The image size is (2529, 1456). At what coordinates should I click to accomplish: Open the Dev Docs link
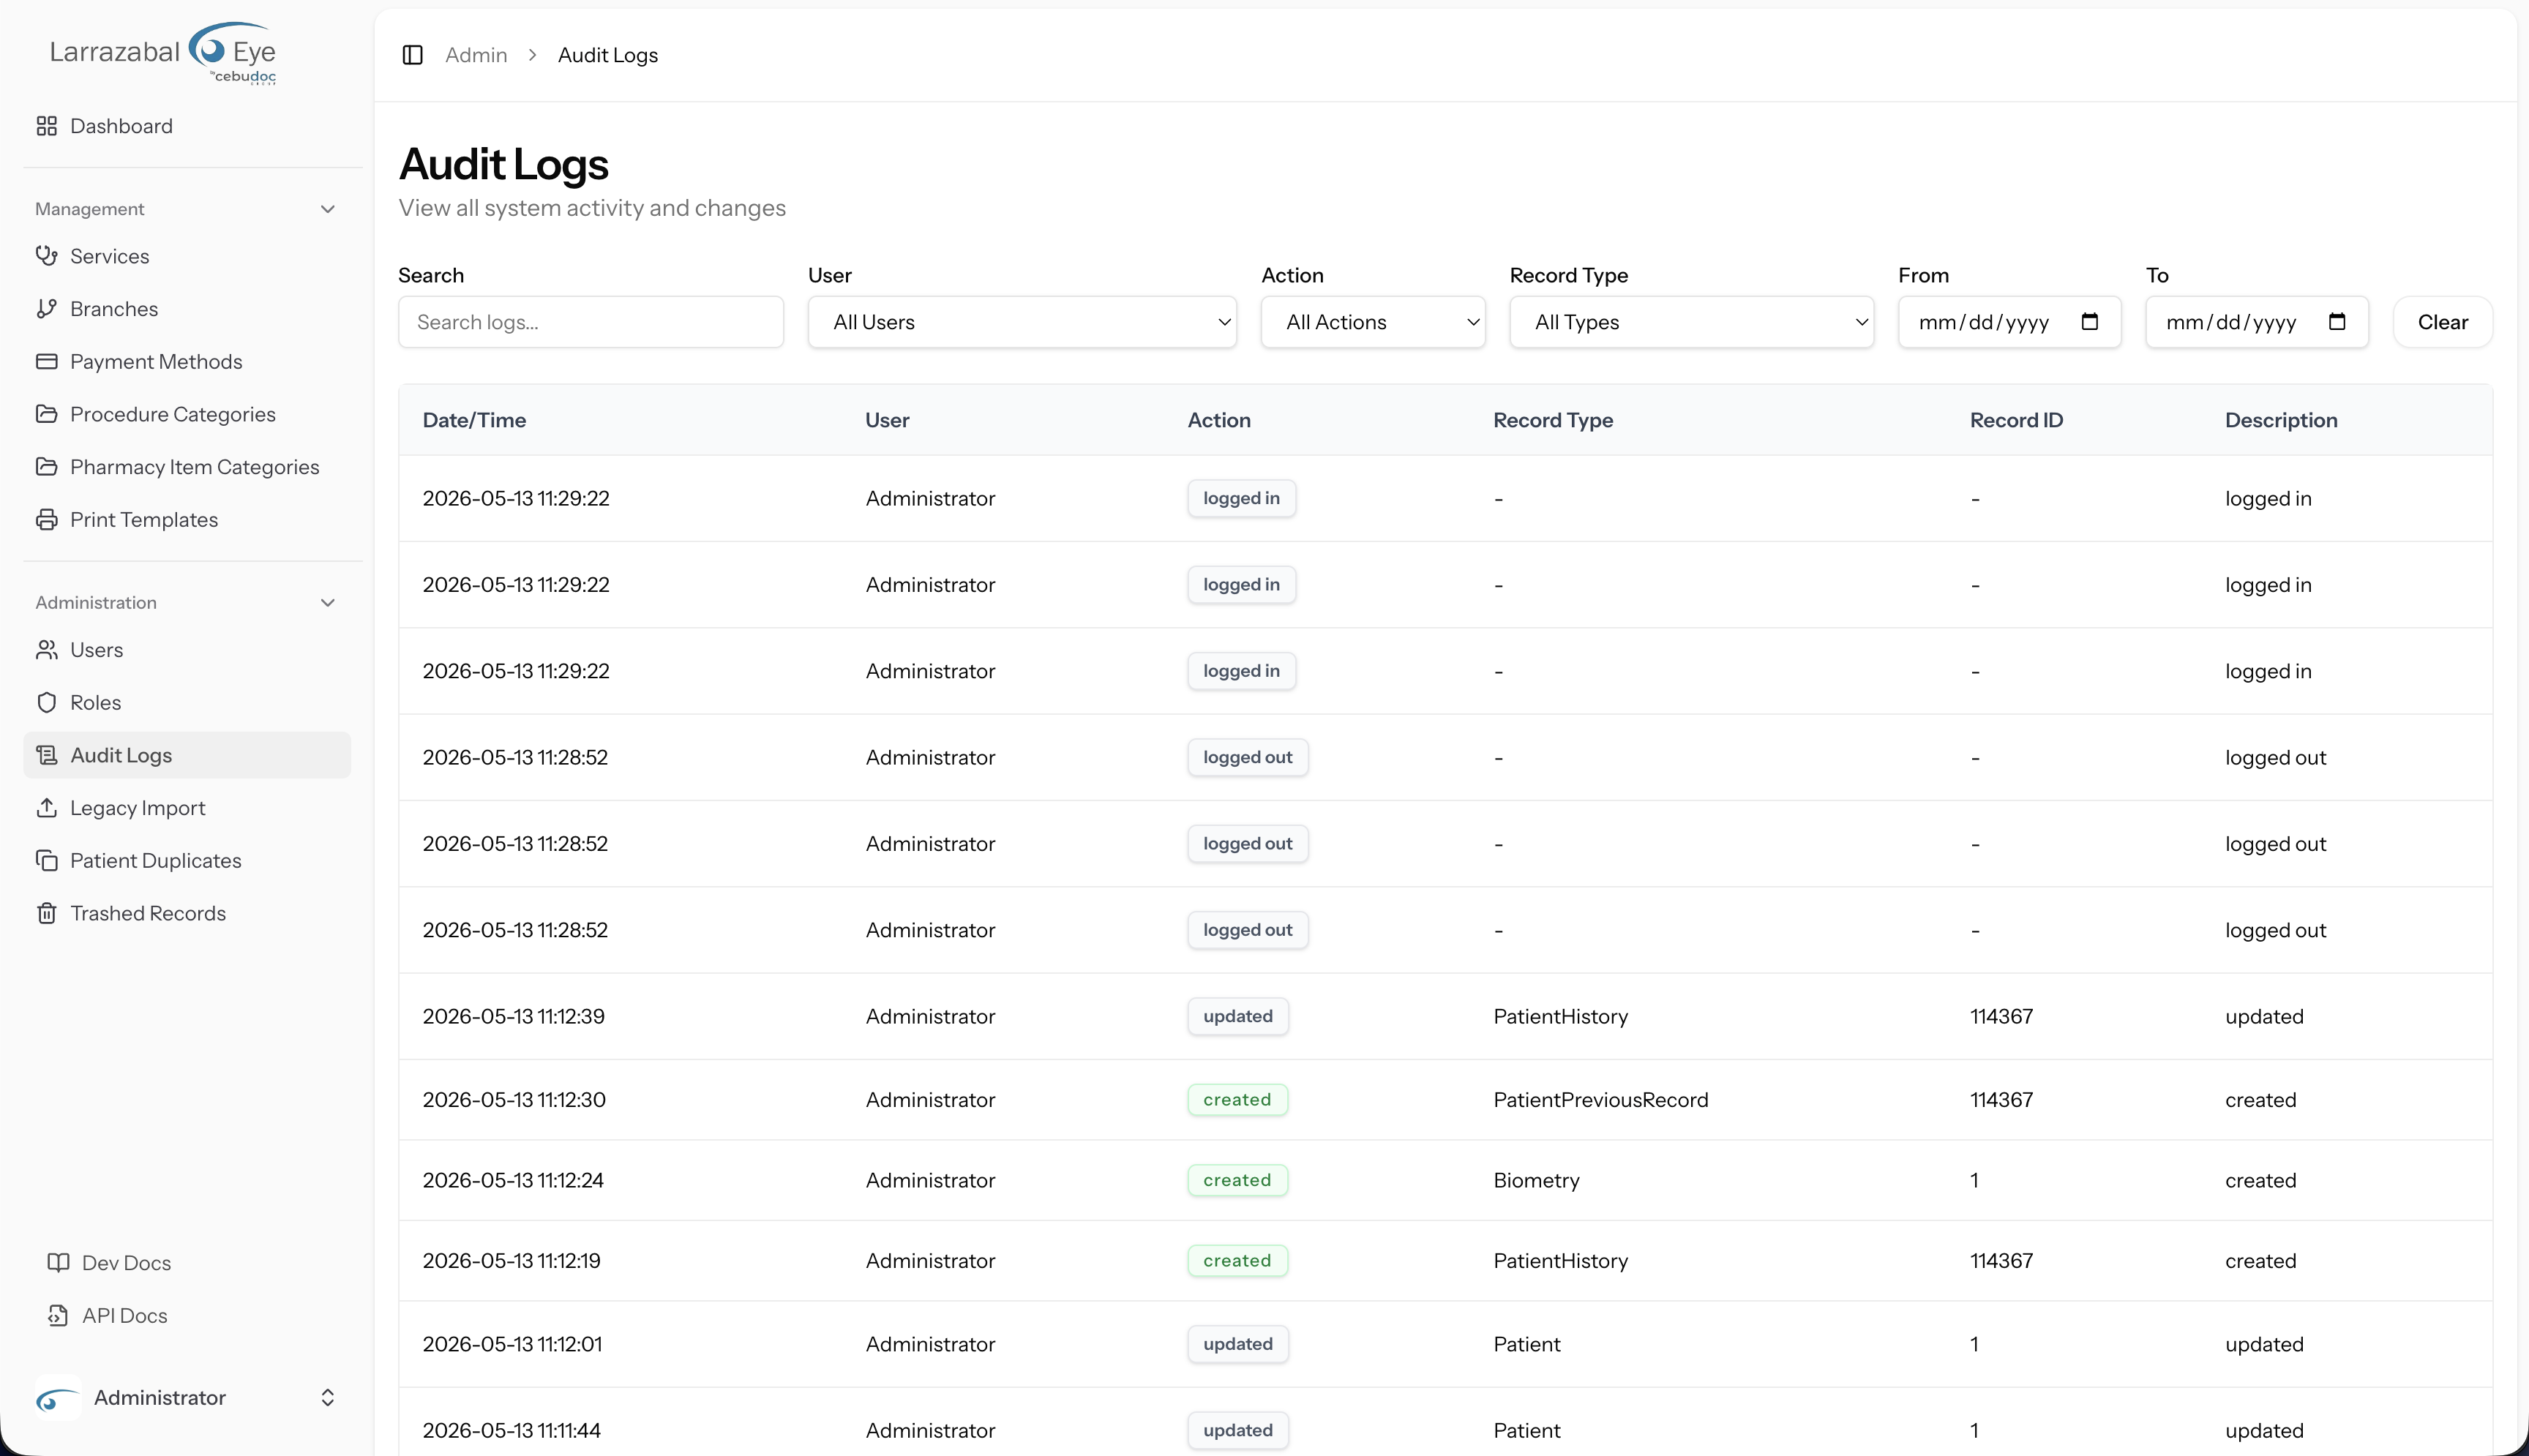click(x=187, y=1263)
